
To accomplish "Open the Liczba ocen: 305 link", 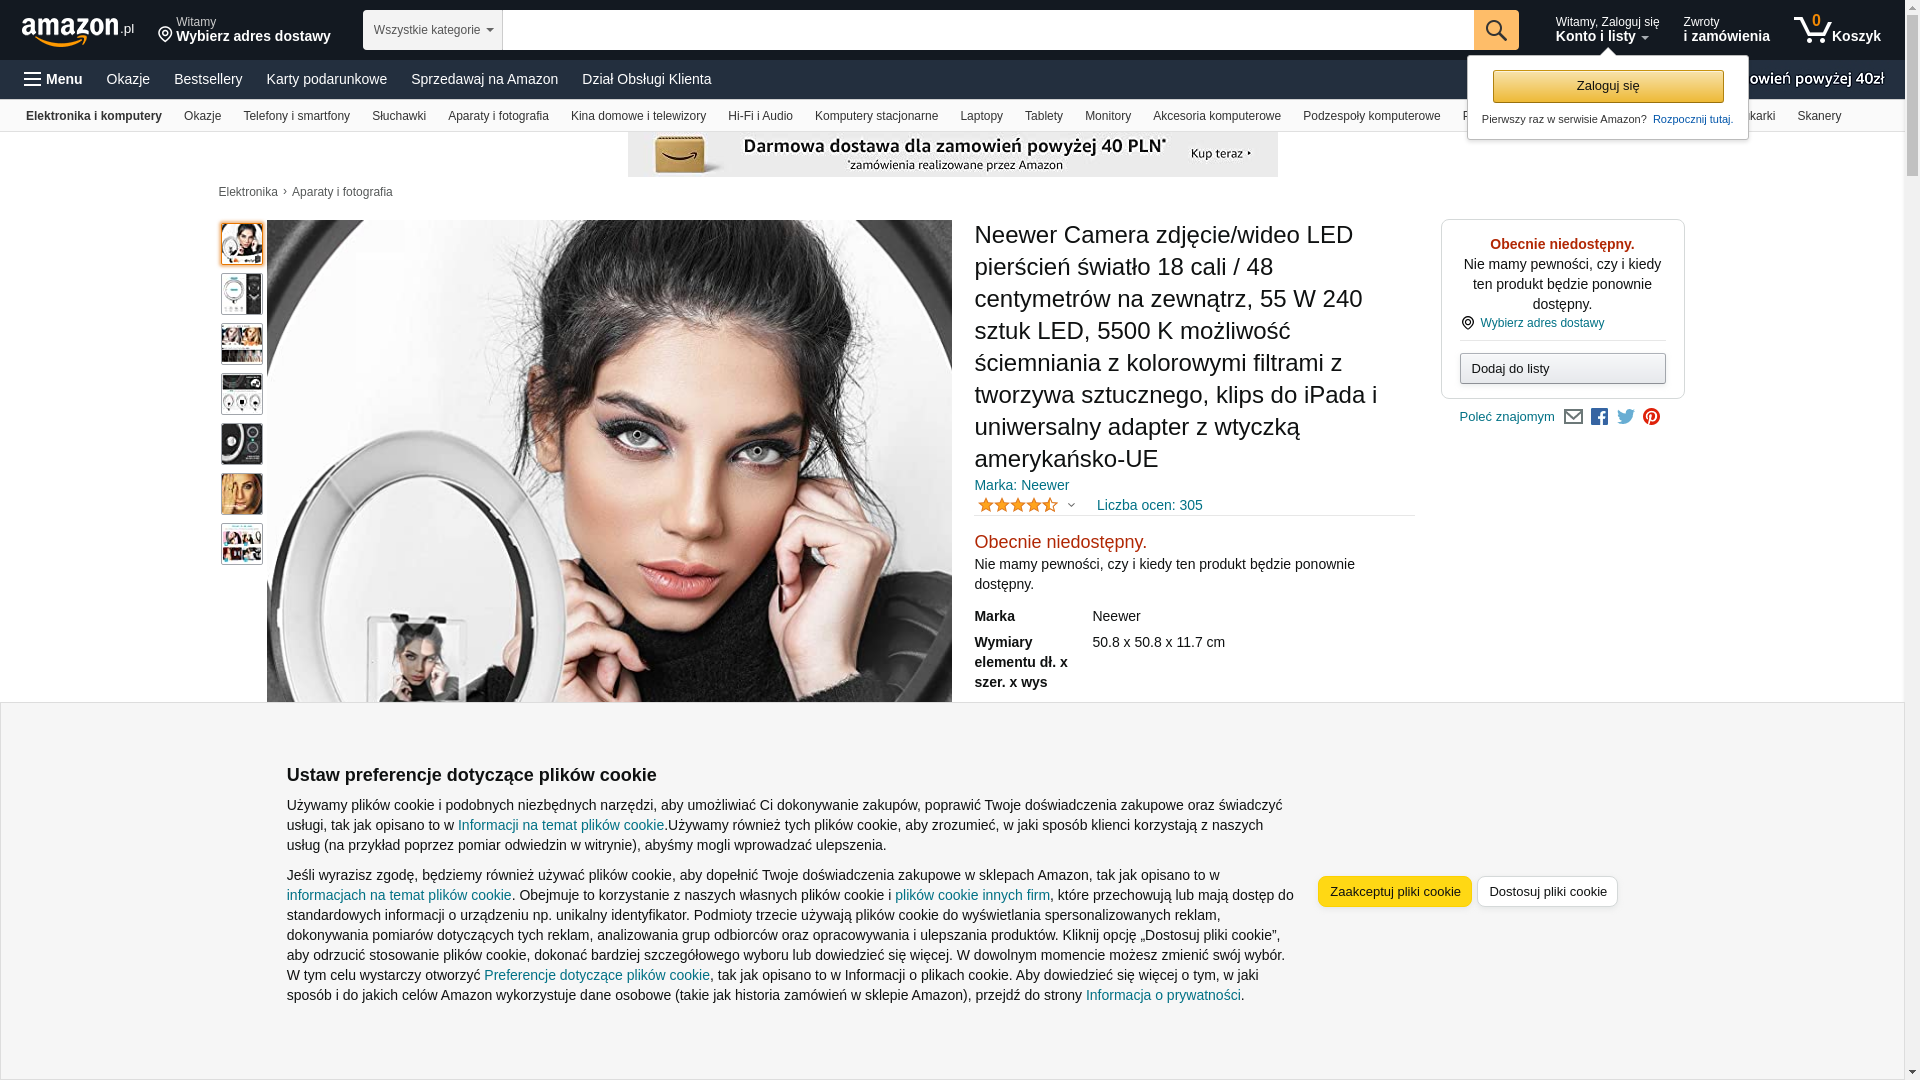I will (1149, 505).
